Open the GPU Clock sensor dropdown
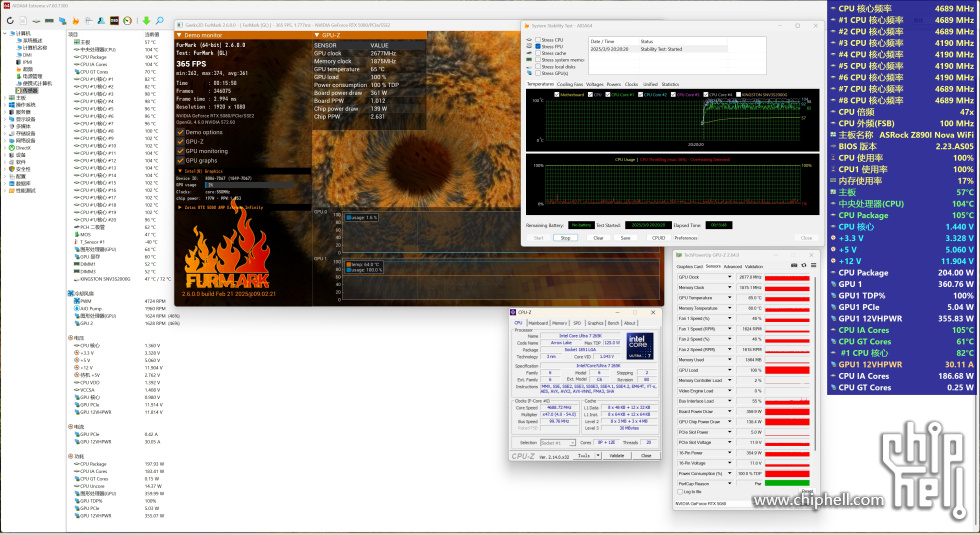980x535 pixels. click(x=729, y=277)
